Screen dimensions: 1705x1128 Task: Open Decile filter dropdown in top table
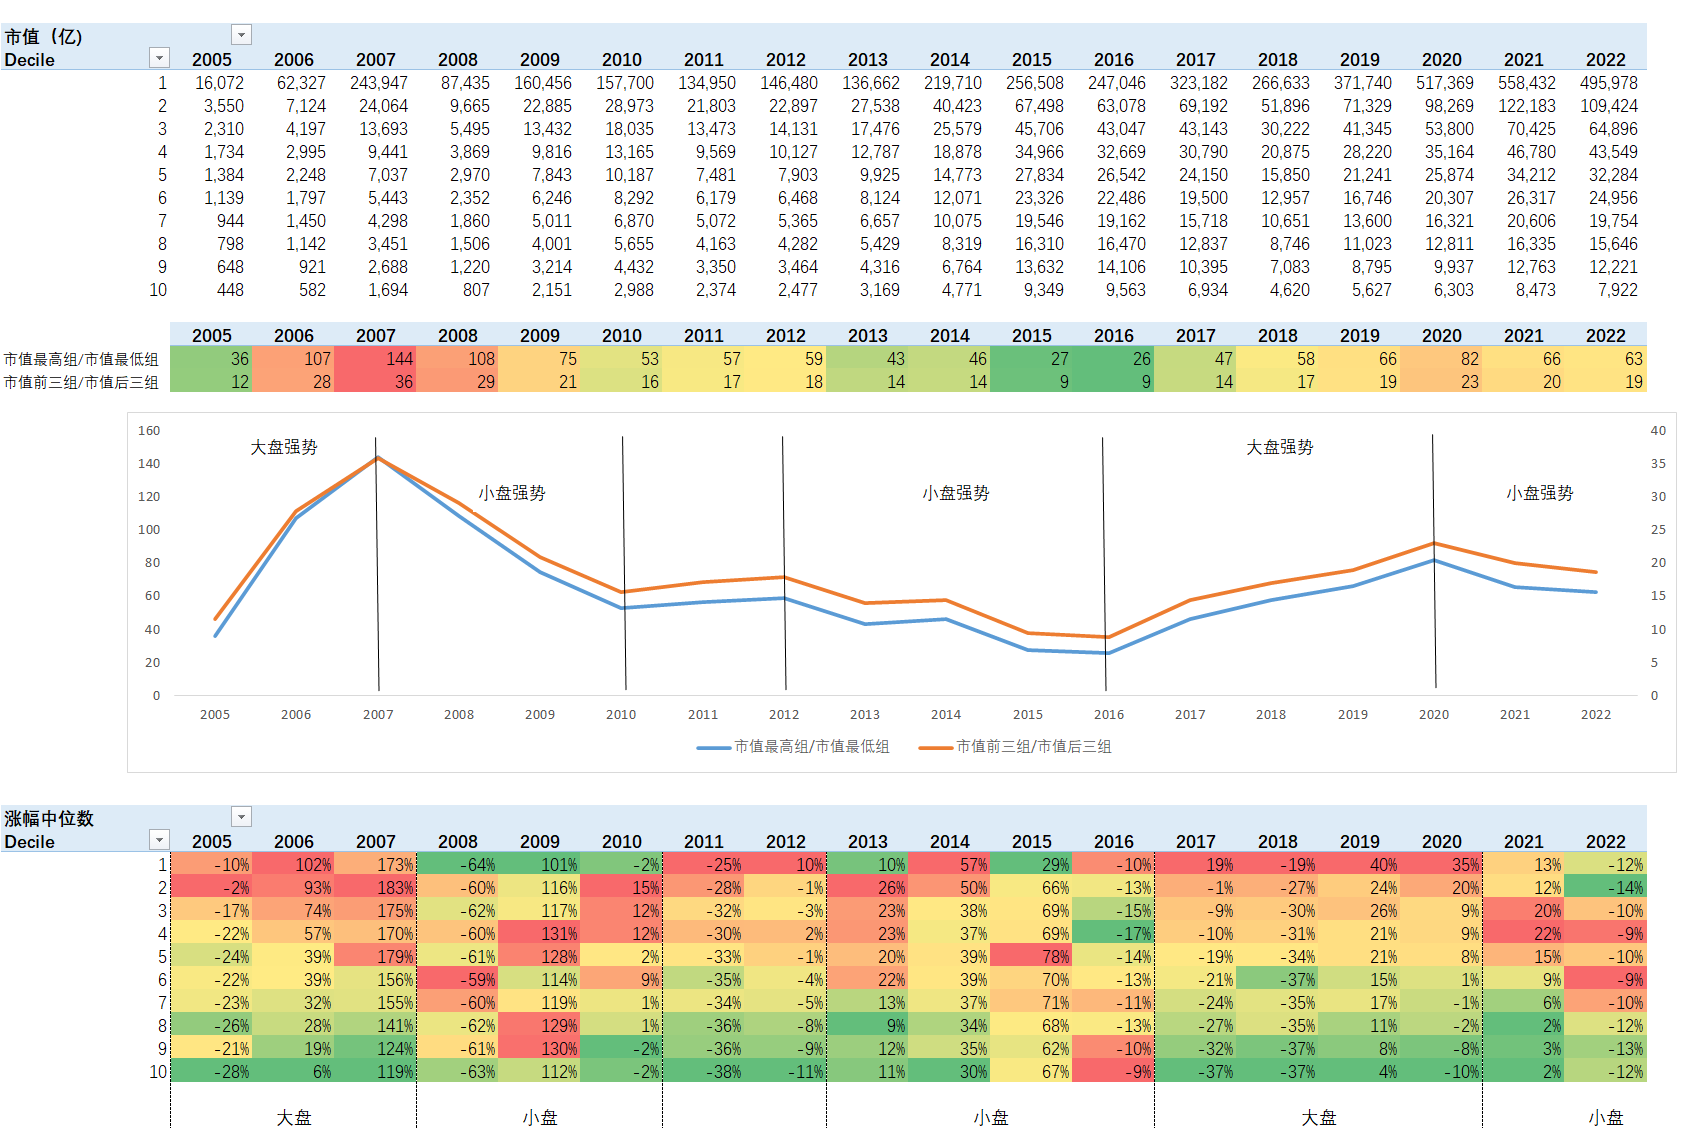pyautogui.click(x=159, y=58)
